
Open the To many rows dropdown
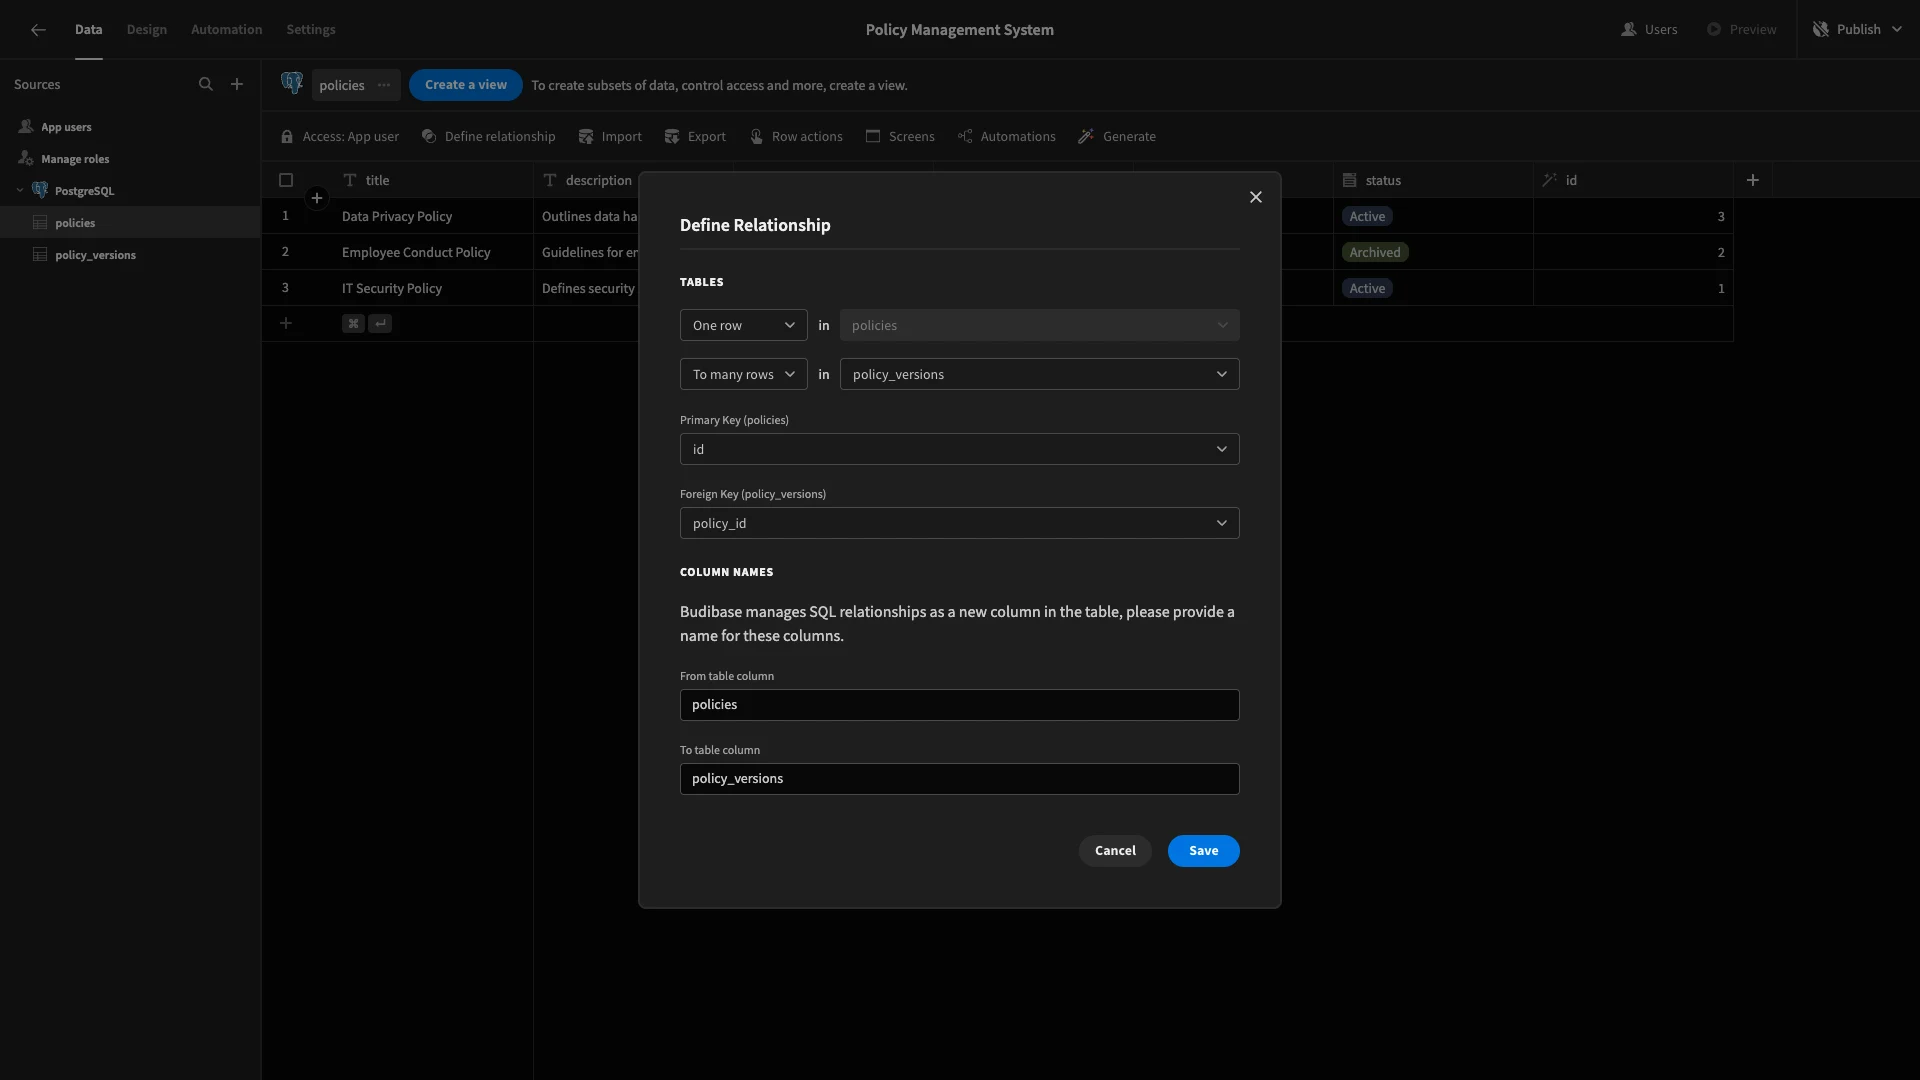coord(744,374)
